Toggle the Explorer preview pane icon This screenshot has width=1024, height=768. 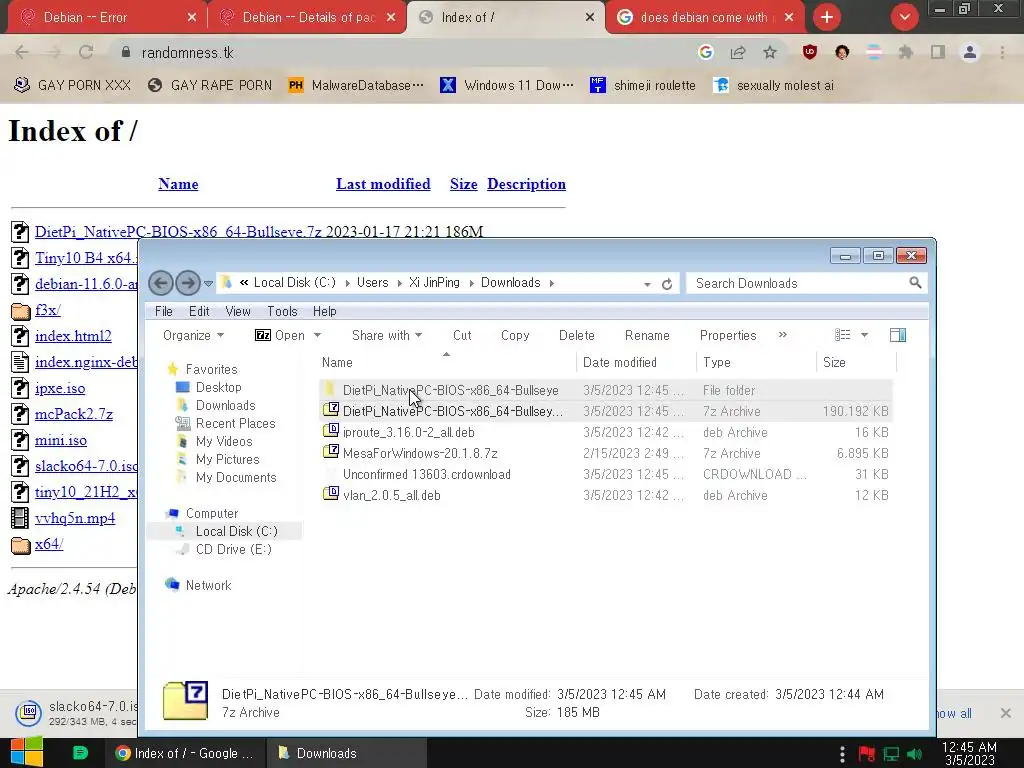point(898,335)
